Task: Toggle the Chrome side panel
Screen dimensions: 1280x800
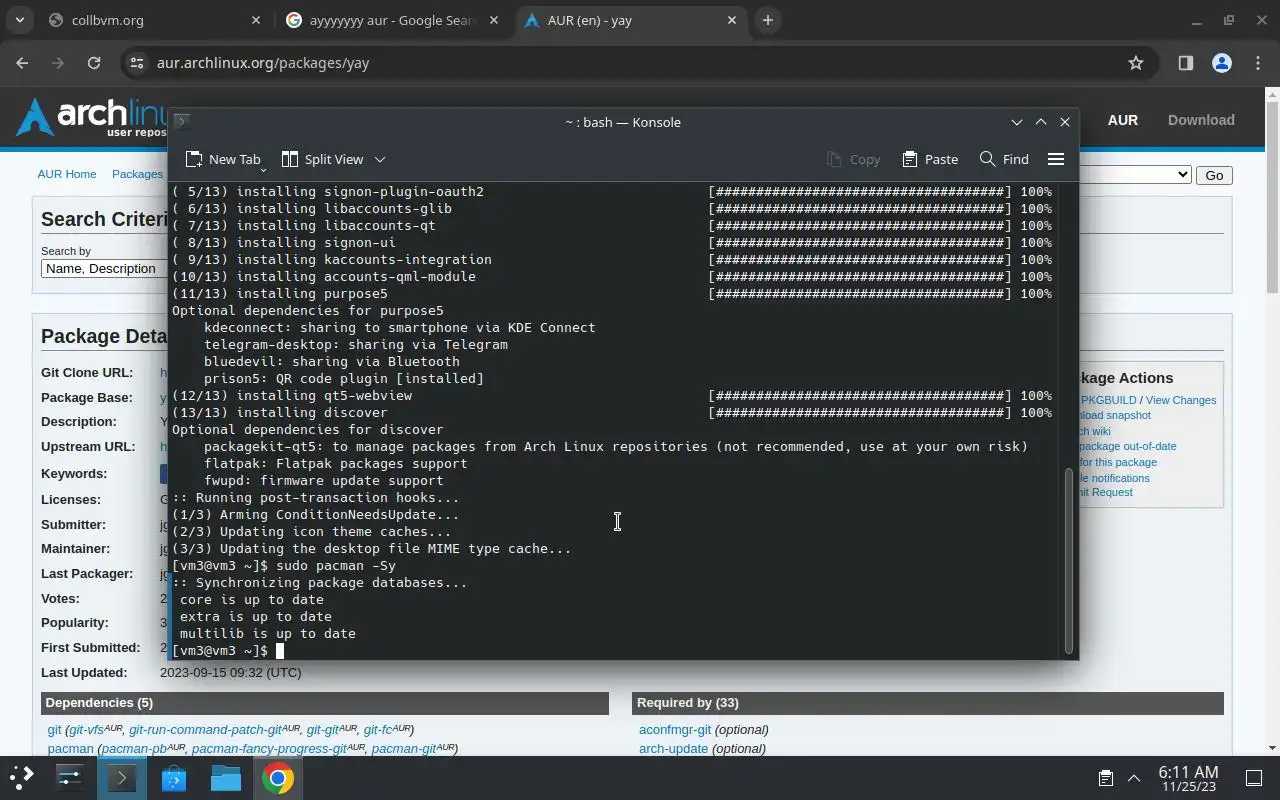Action: pyautogui.click(x=1185, y=63)
